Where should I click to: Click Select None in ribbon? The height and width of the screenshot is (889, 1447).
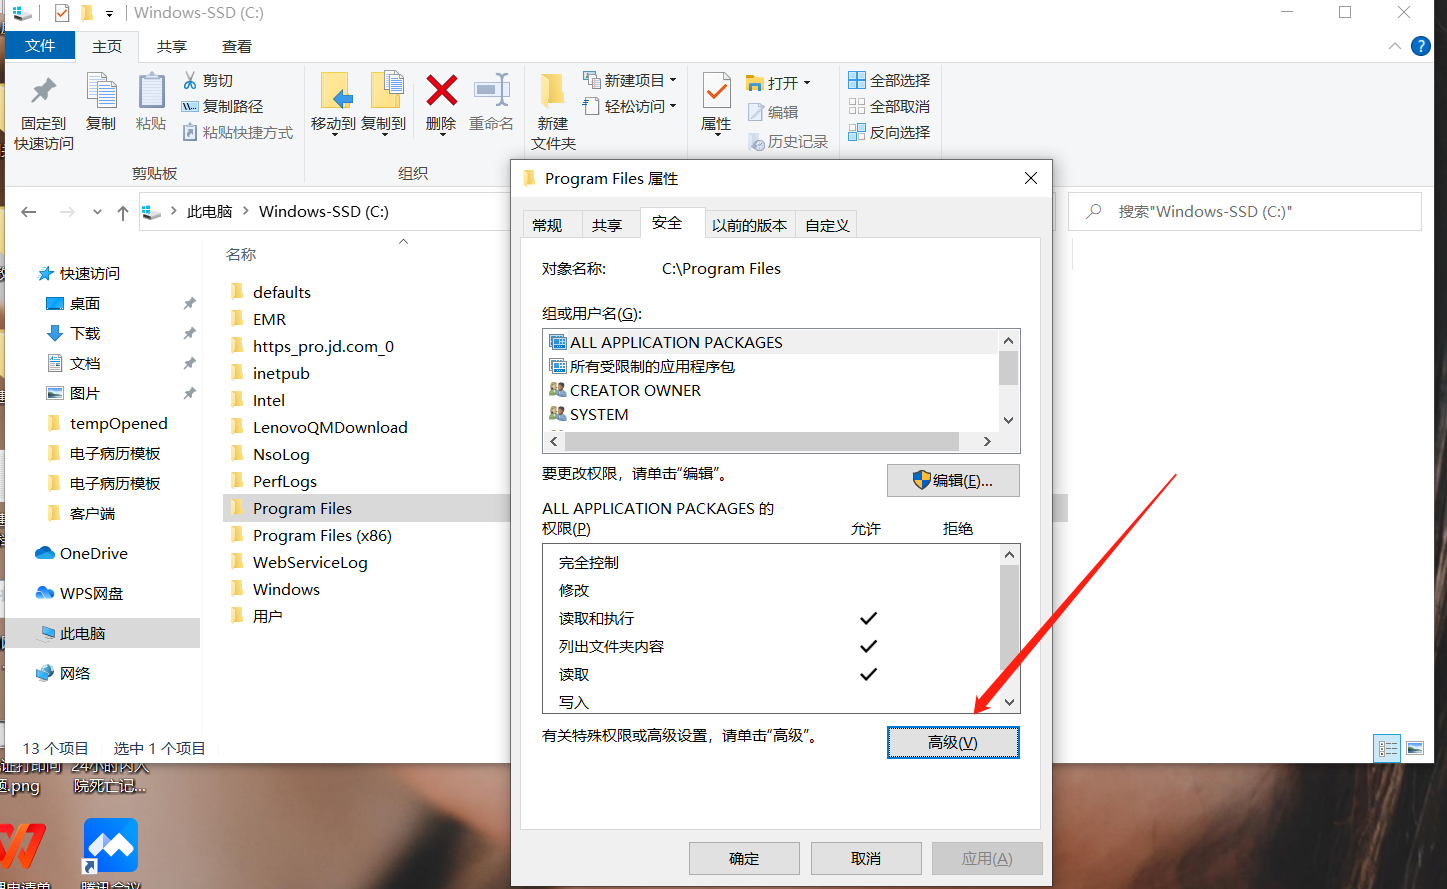coord(889,106)
